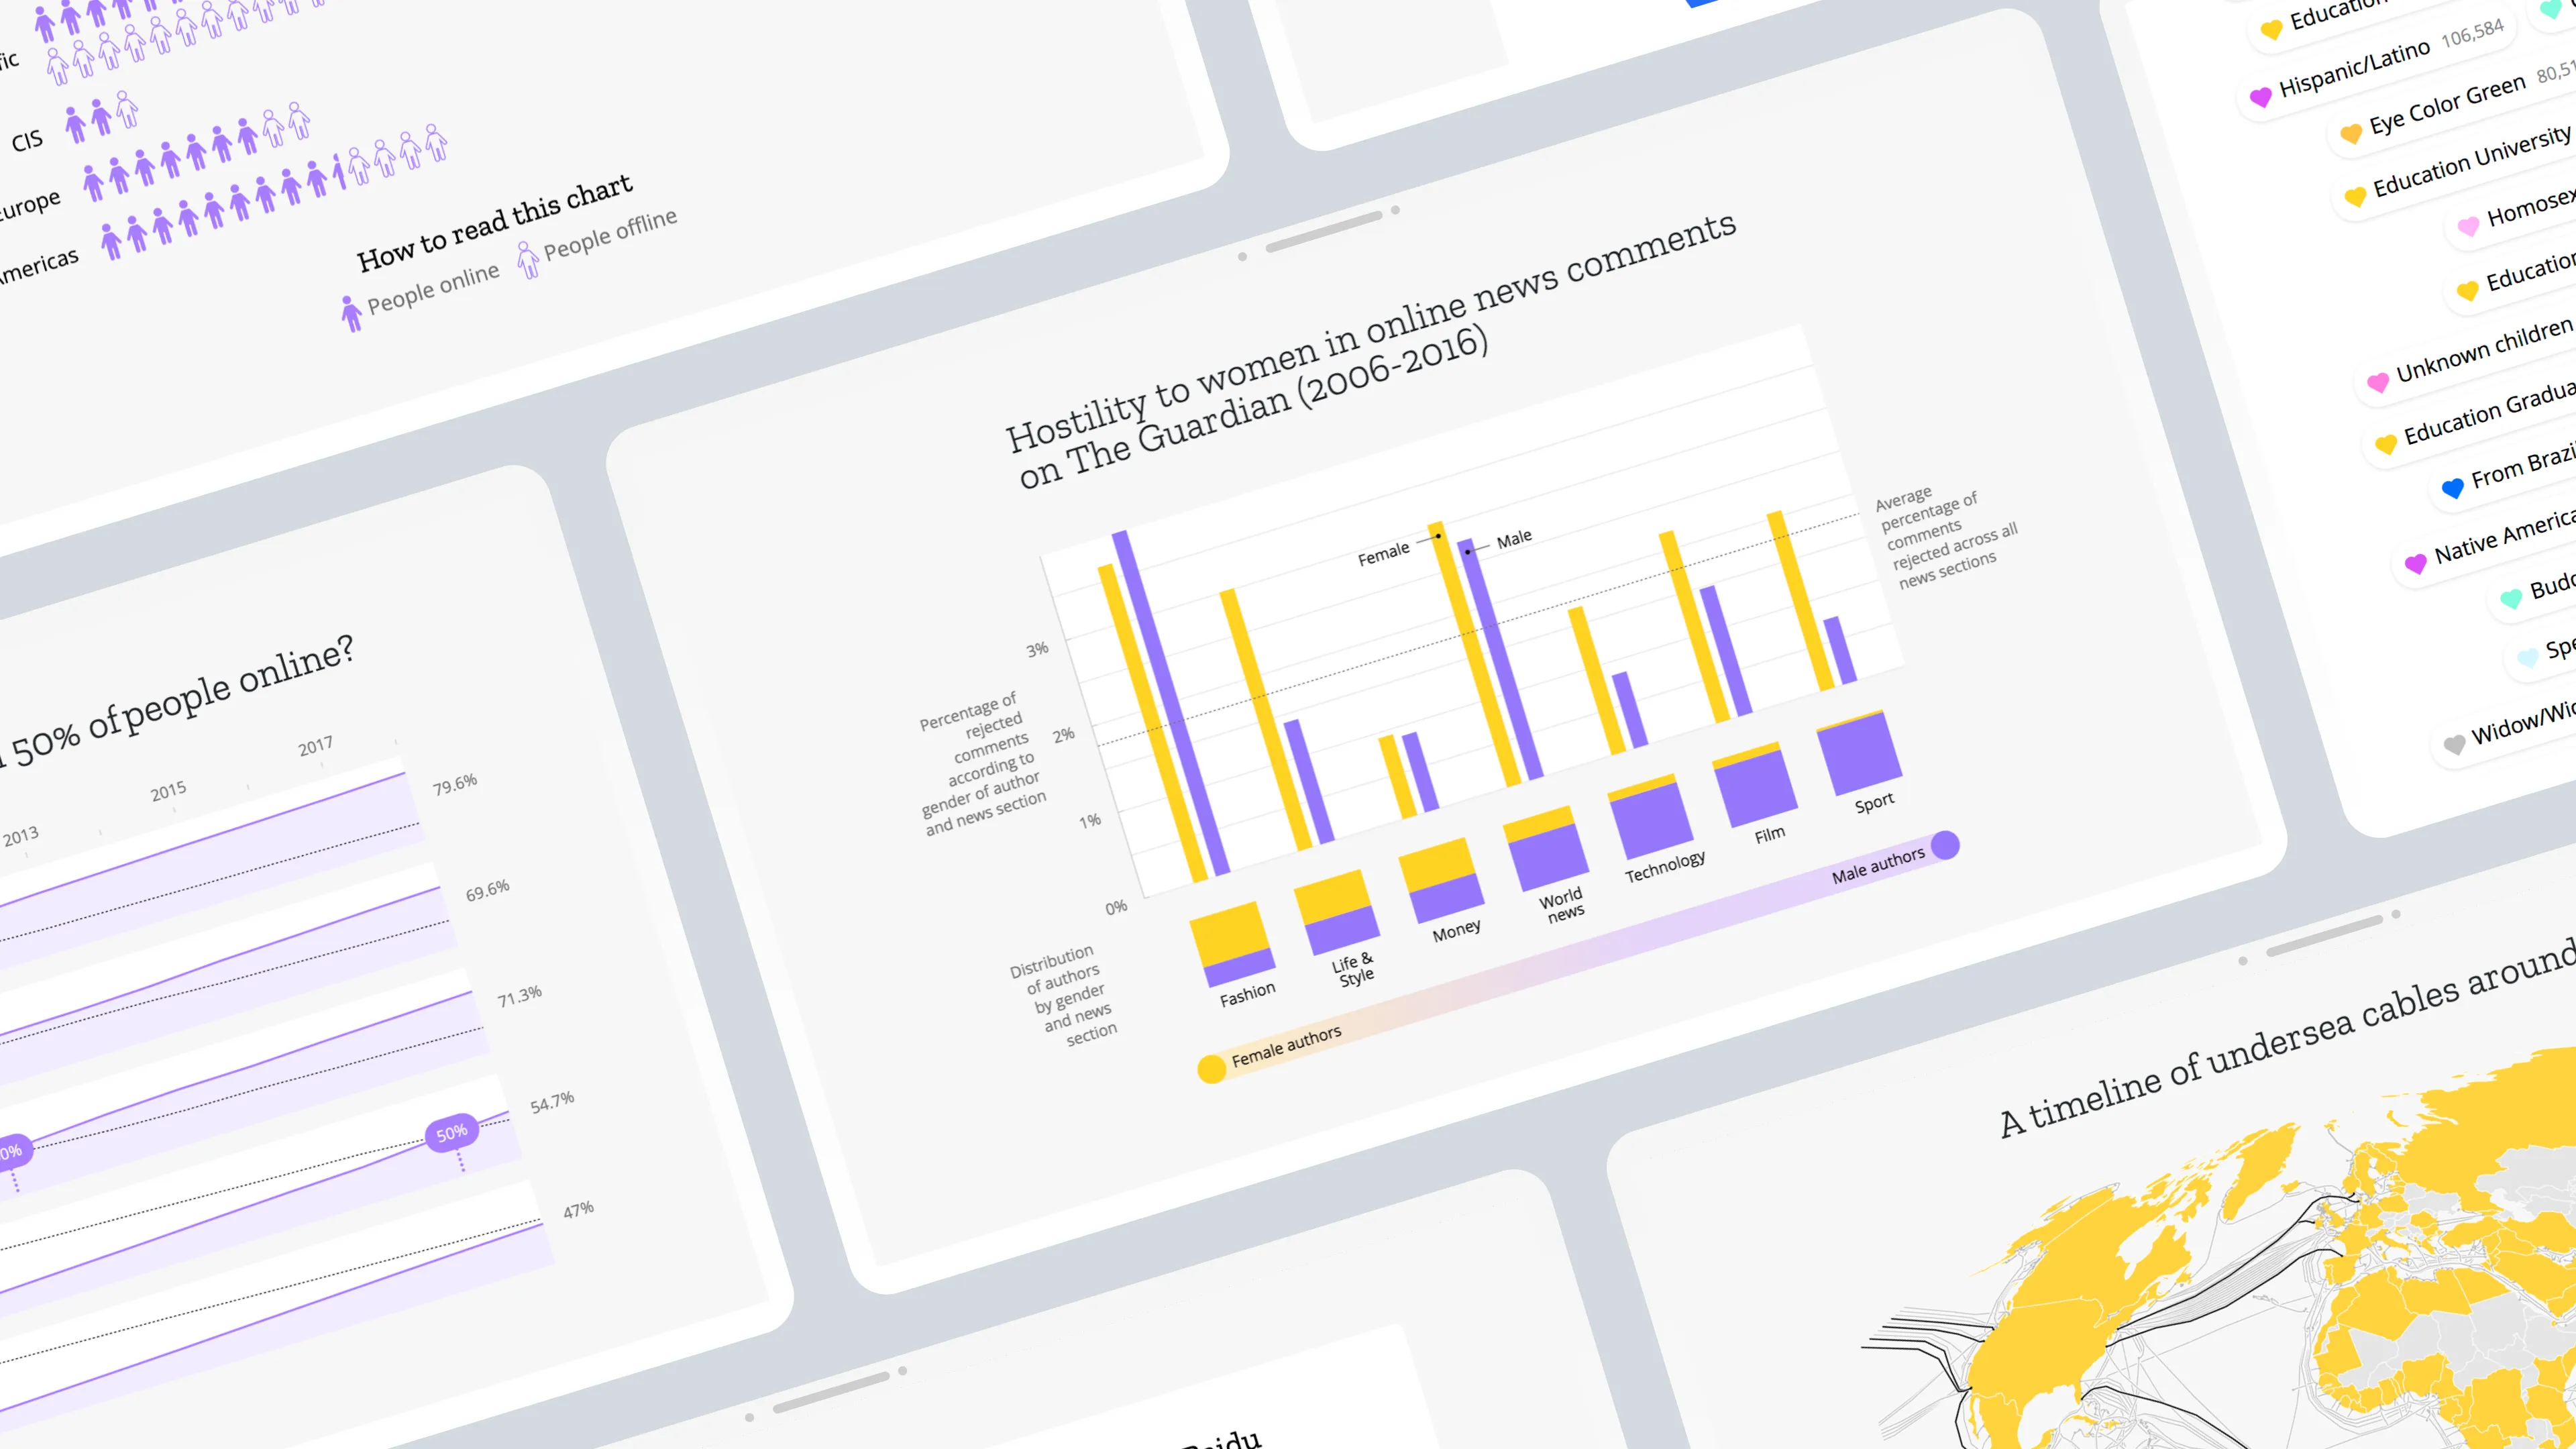The image size is (2576, 1449).
Task: Click the 2015 year axis label
Action: (168, 791)
